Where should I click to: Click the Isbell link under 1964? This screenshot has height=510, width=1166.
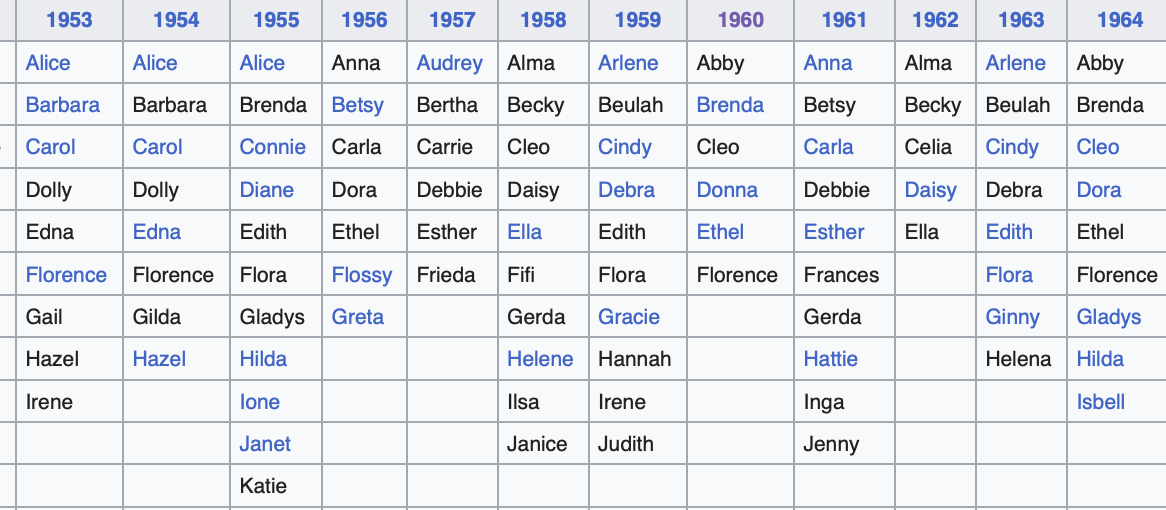[1101, 402]
